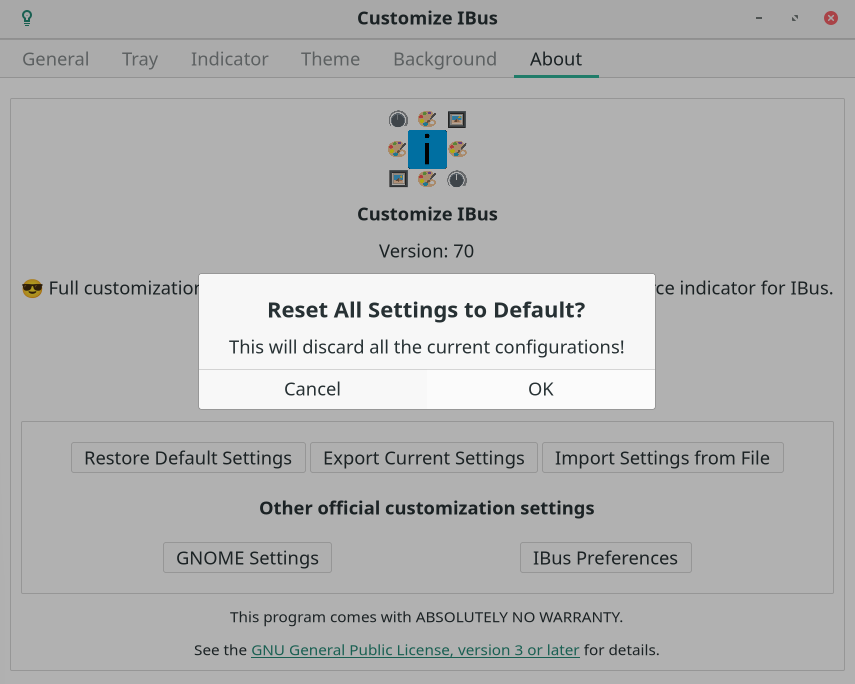
Task: Open GNOME Settings
Action: pyautogui.click(x=248, y=557)
